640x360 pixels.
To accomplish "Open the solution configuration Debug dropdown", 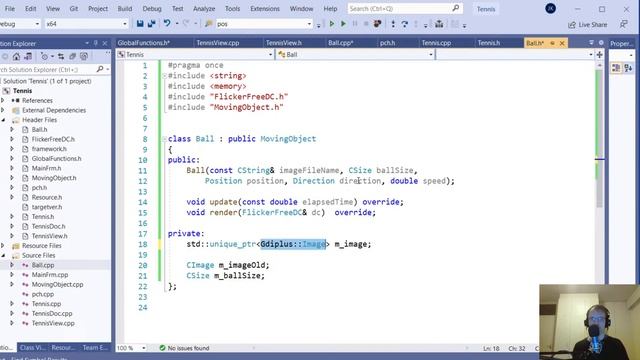I will 37,24.
